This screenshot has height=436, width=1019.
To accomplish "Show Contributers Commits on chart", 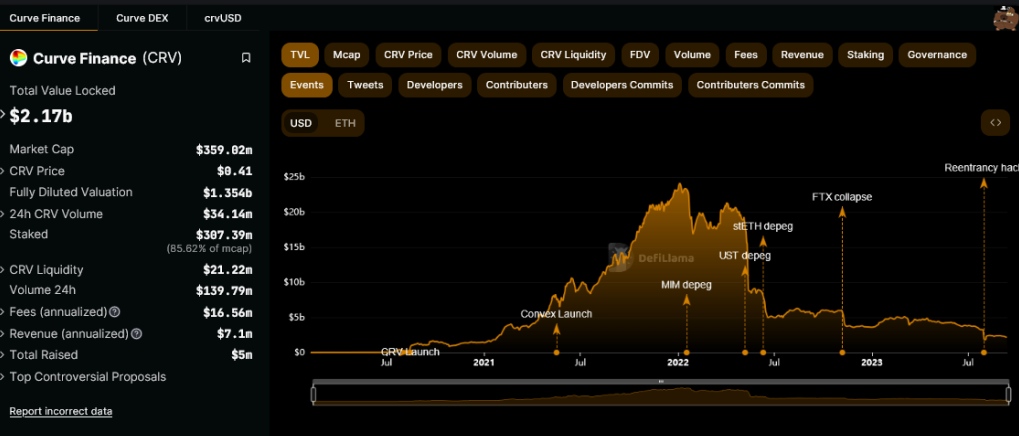I will point(751,84).
